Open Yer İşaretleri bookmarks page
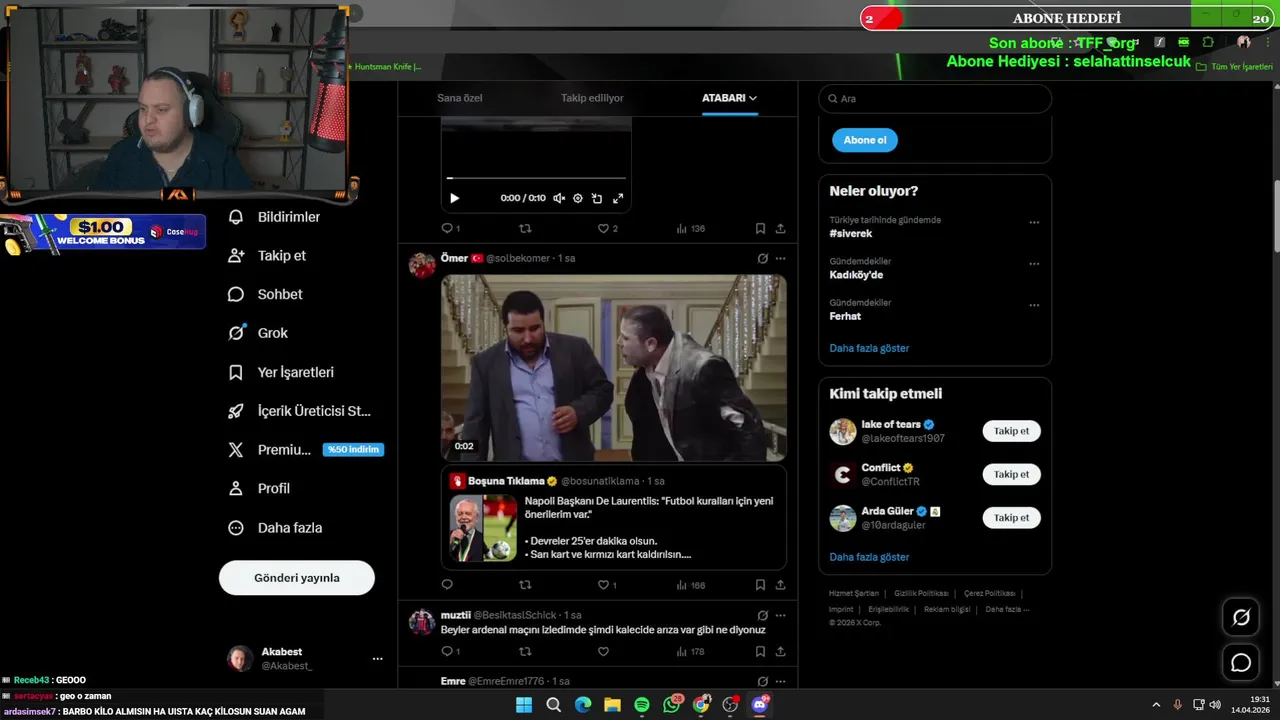The height and width of the screenshot is (720, 1280). coord(281,372)
